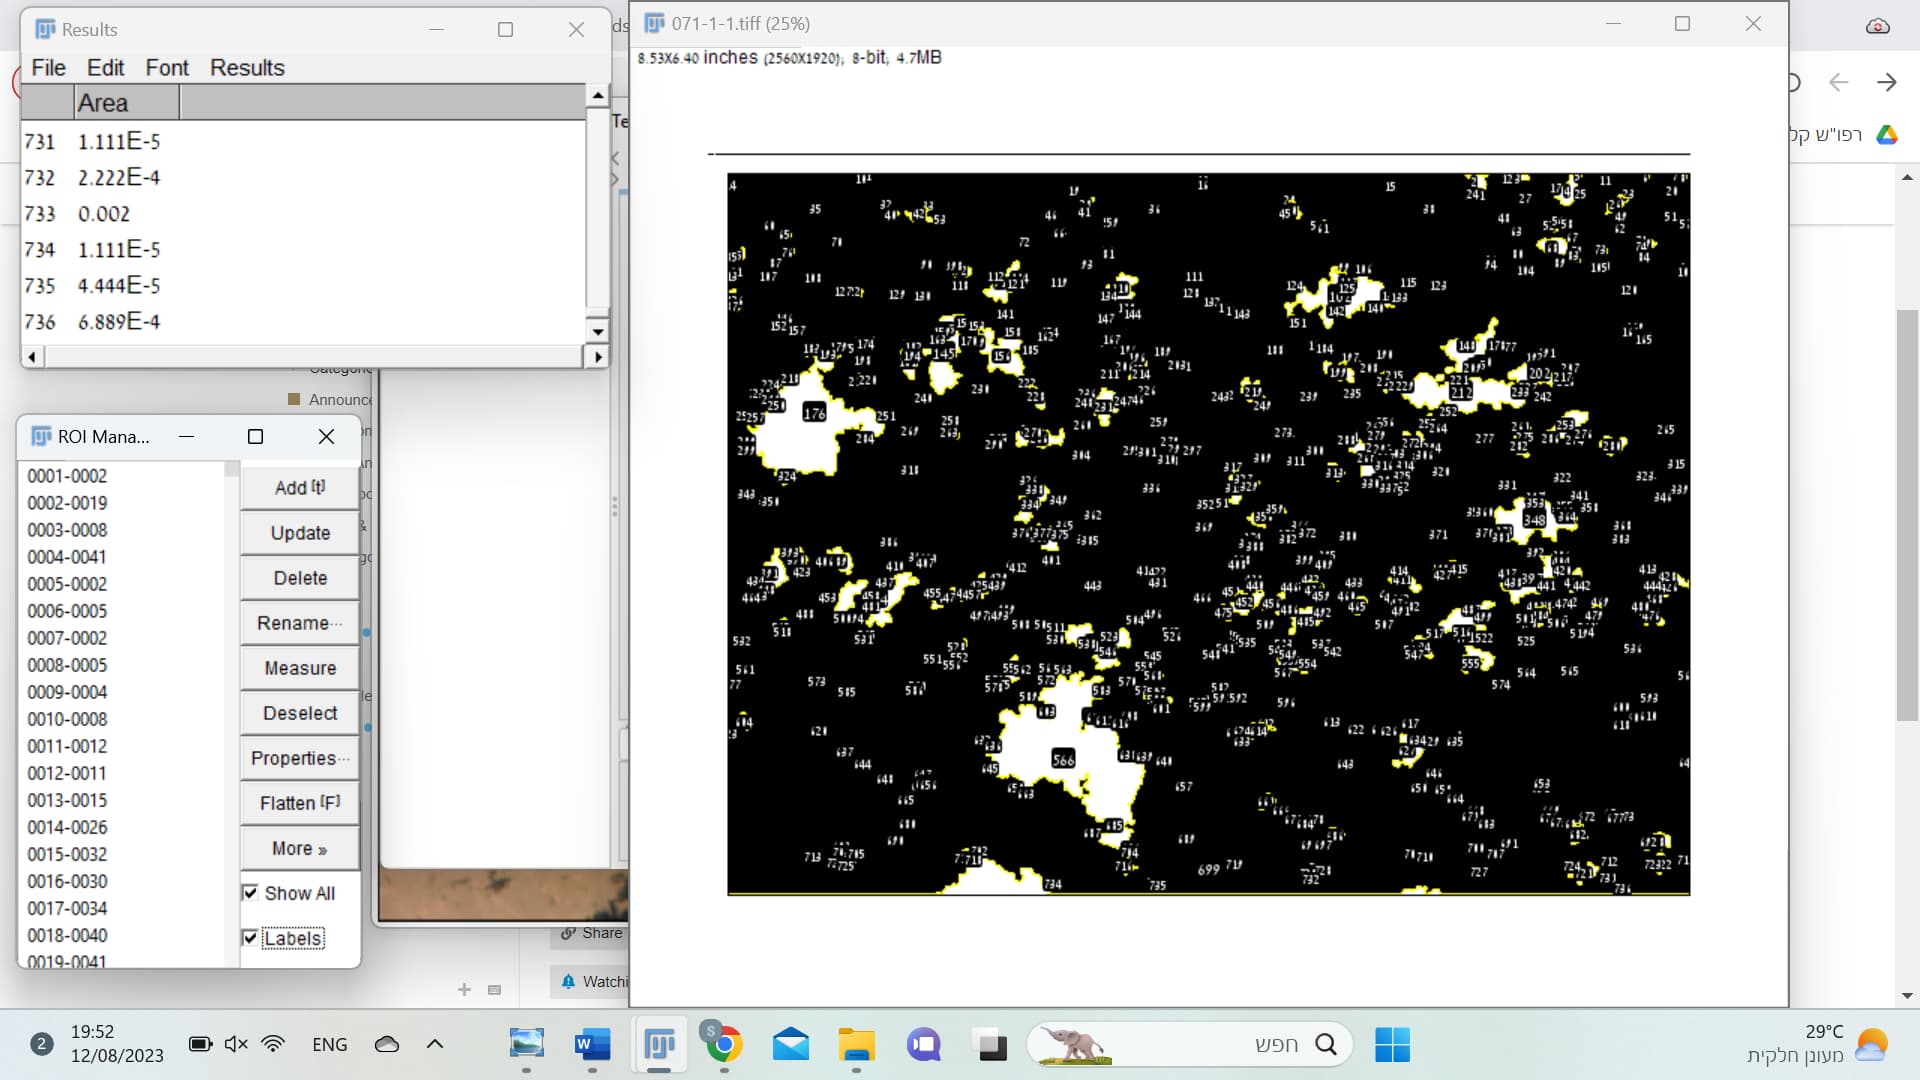This screenshot has height=1080, width=1920.
Task: Expand the More » menu in ROI Manager
Action: point(298,848)
